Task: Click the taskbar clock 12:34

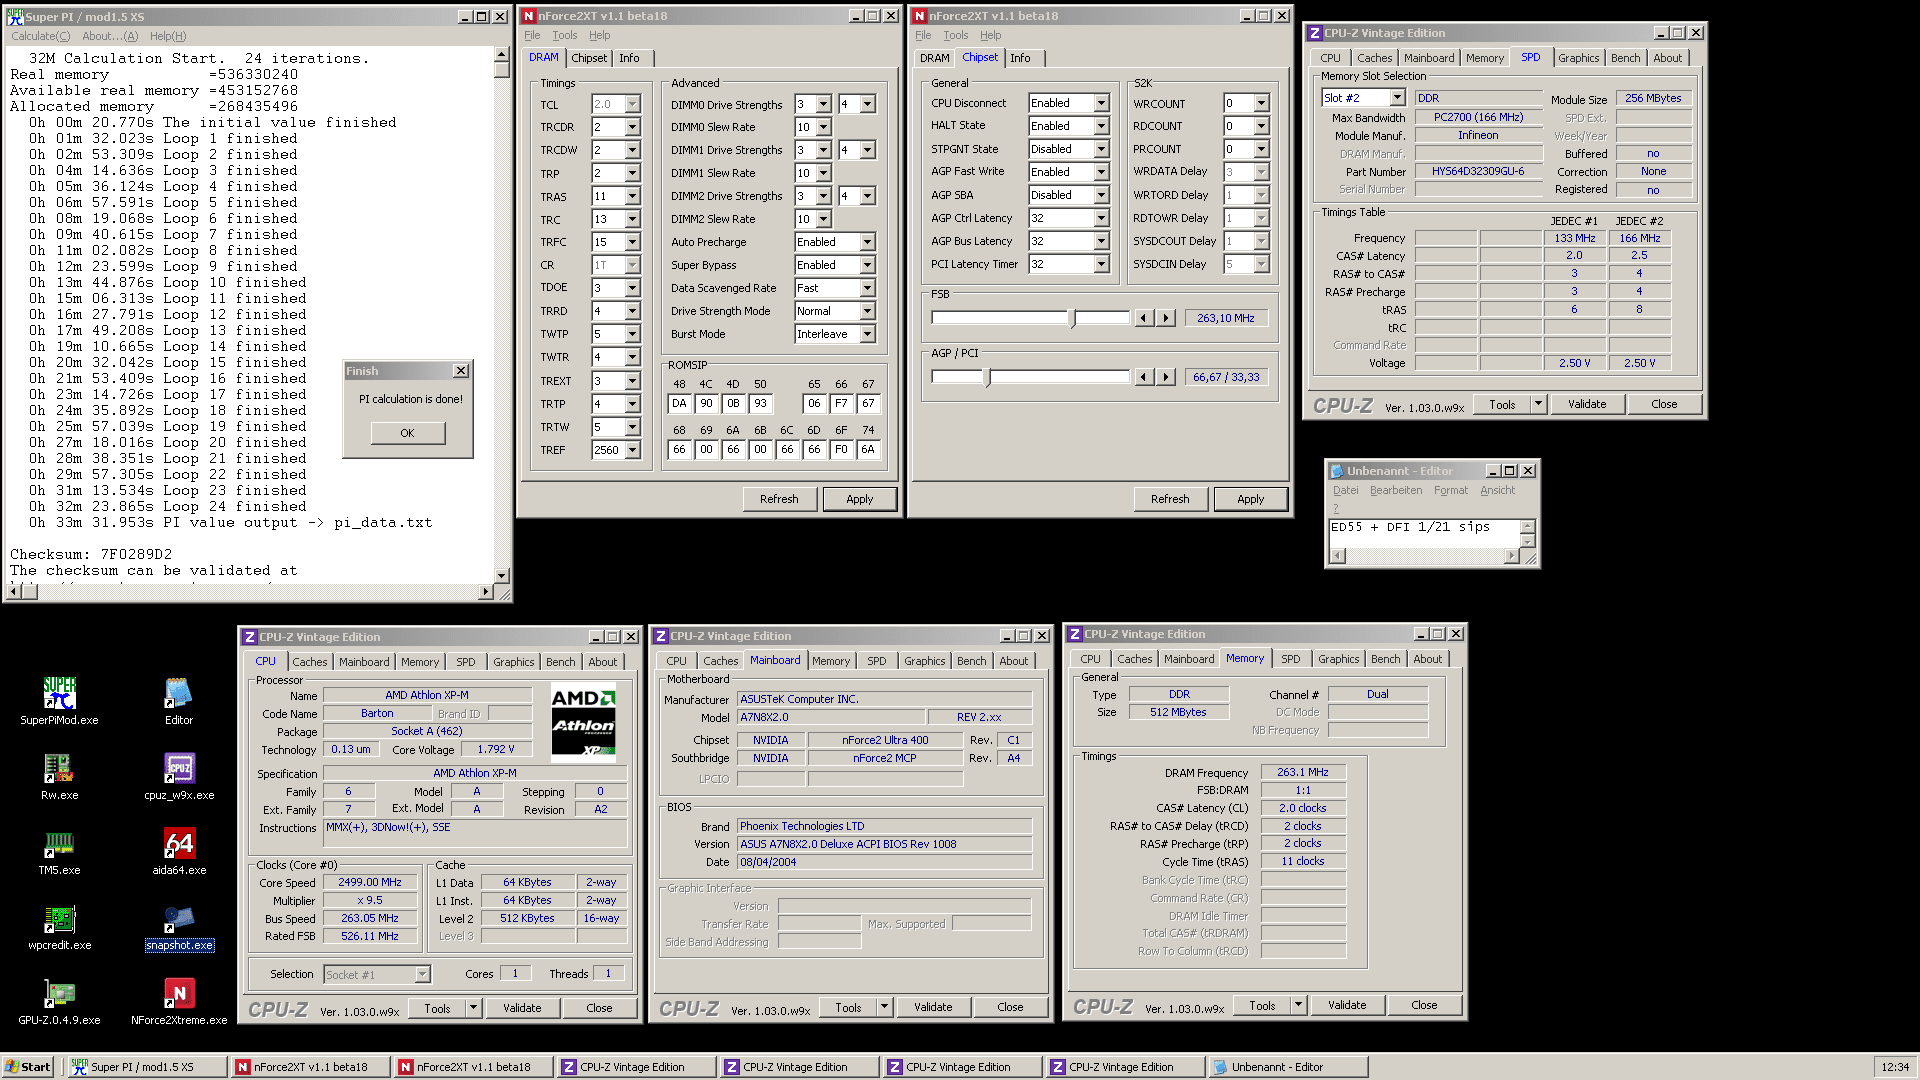Action: [x=1894, y=1067]
